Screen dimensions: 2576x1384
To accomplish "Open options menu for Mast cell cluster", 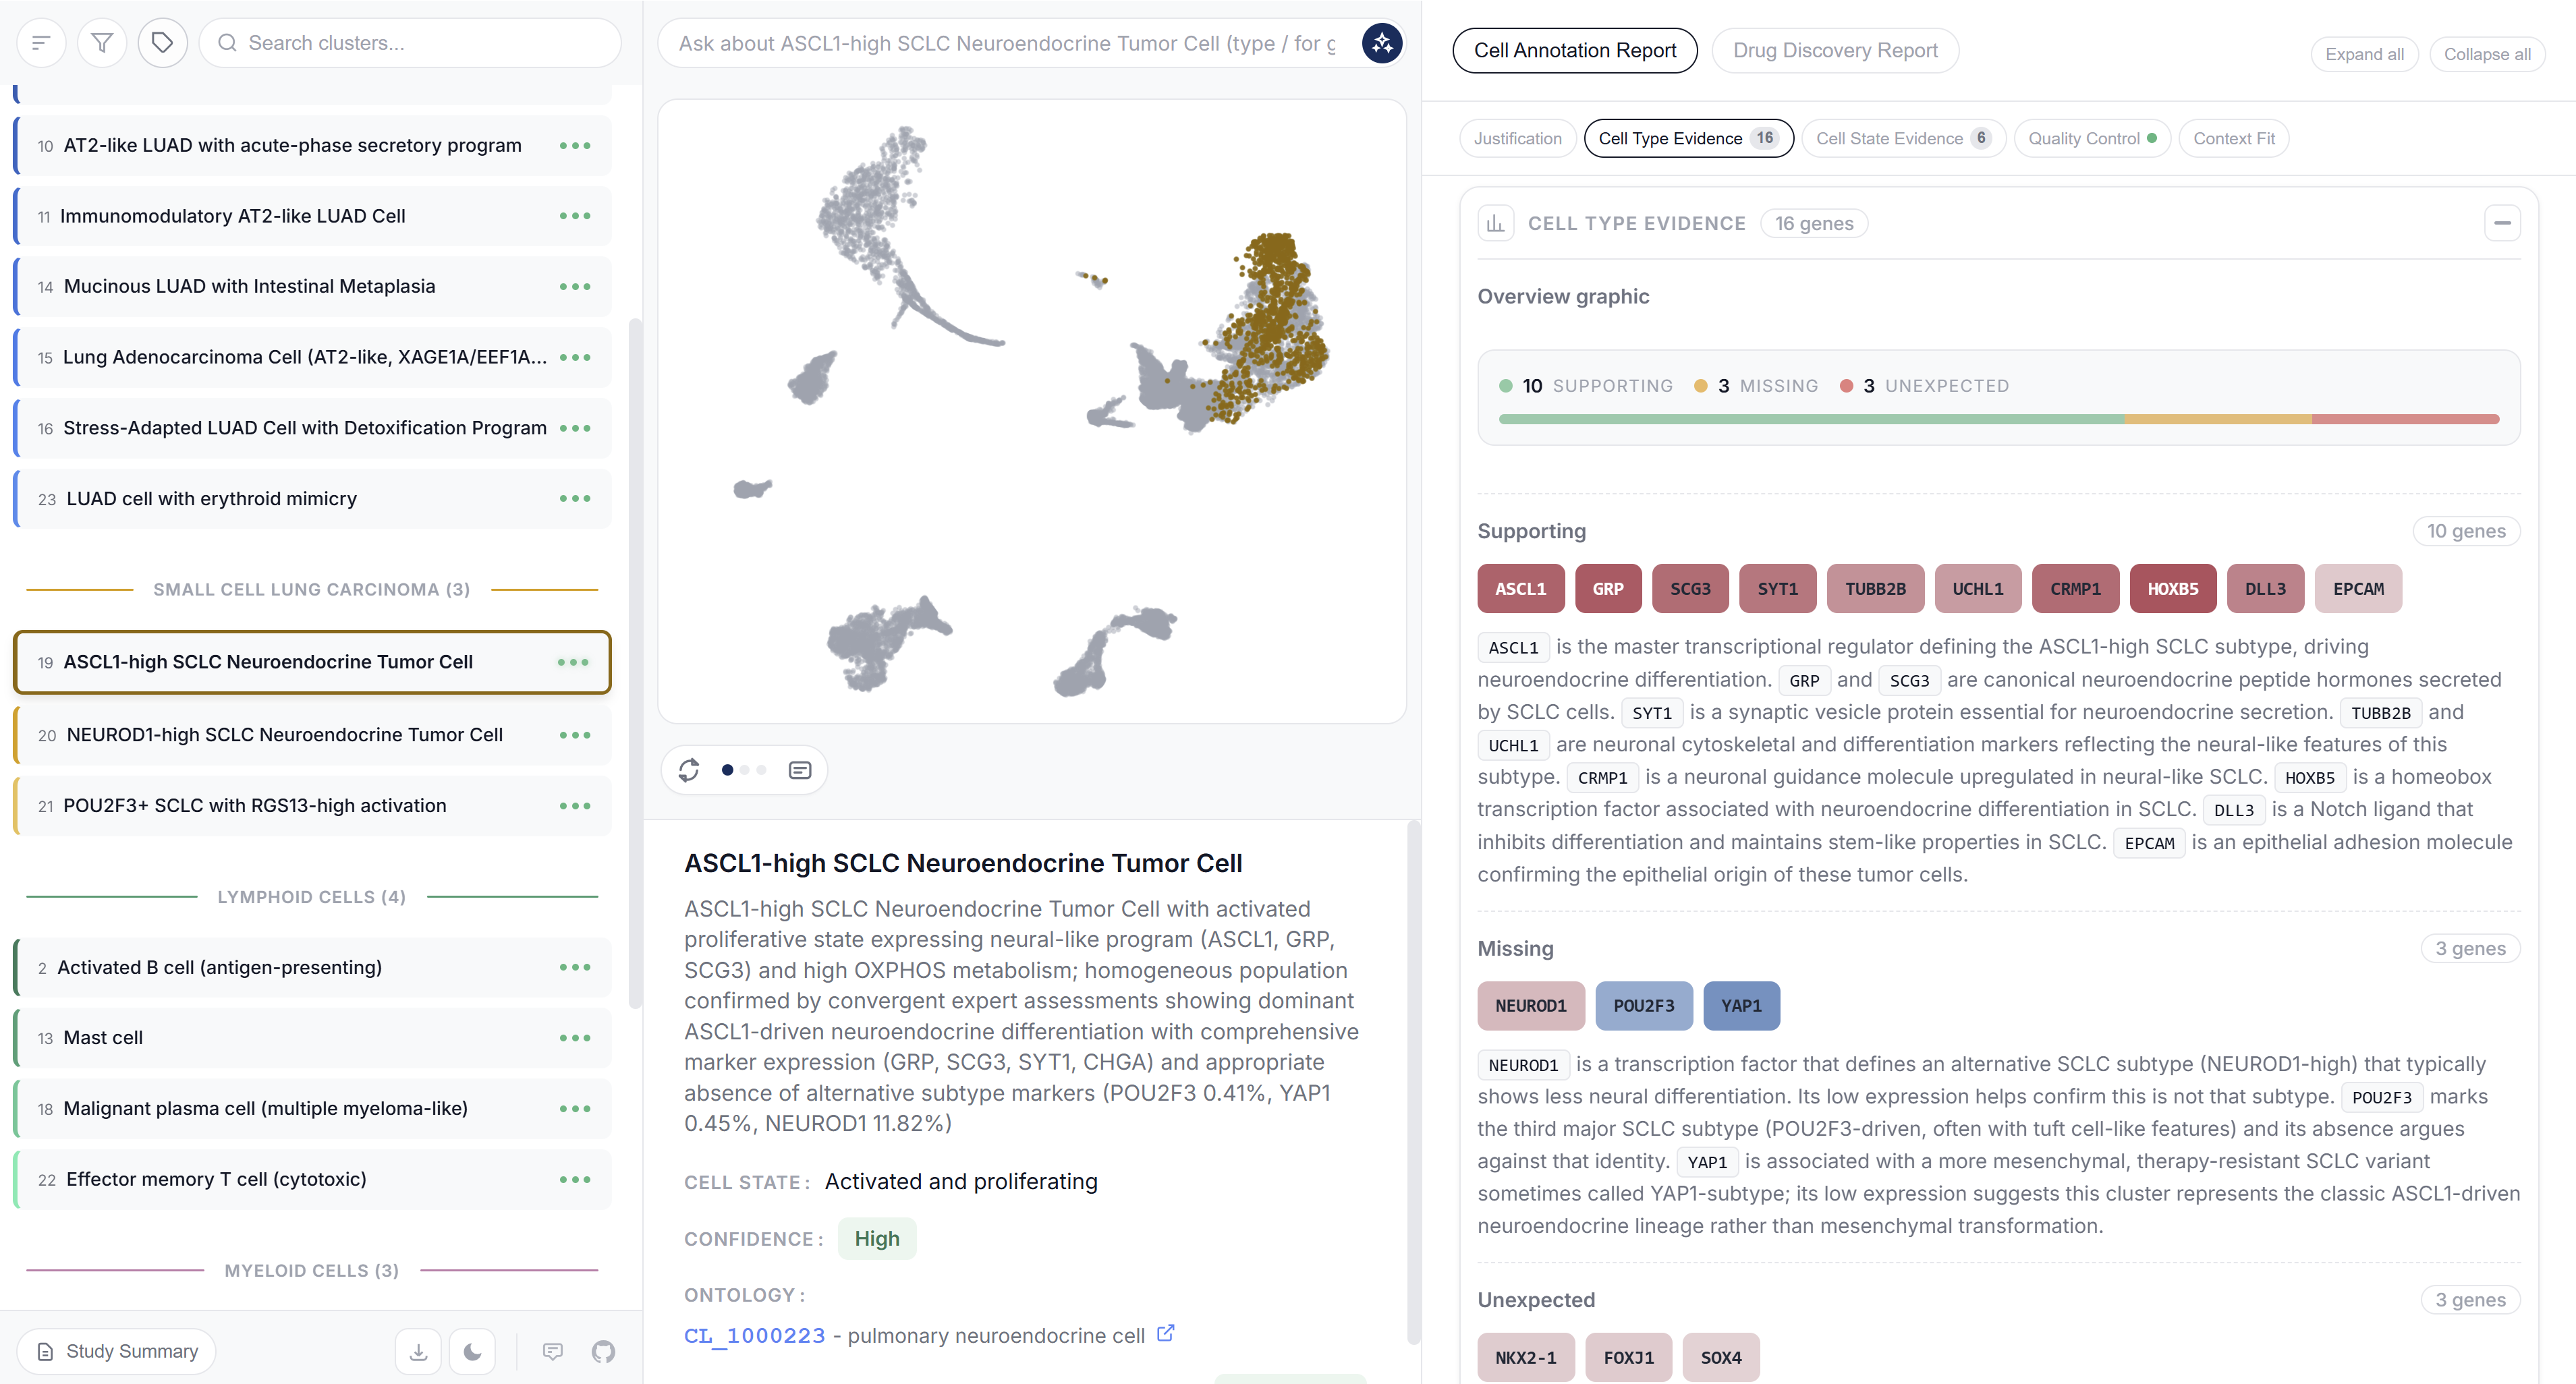I will point(575,1038).
